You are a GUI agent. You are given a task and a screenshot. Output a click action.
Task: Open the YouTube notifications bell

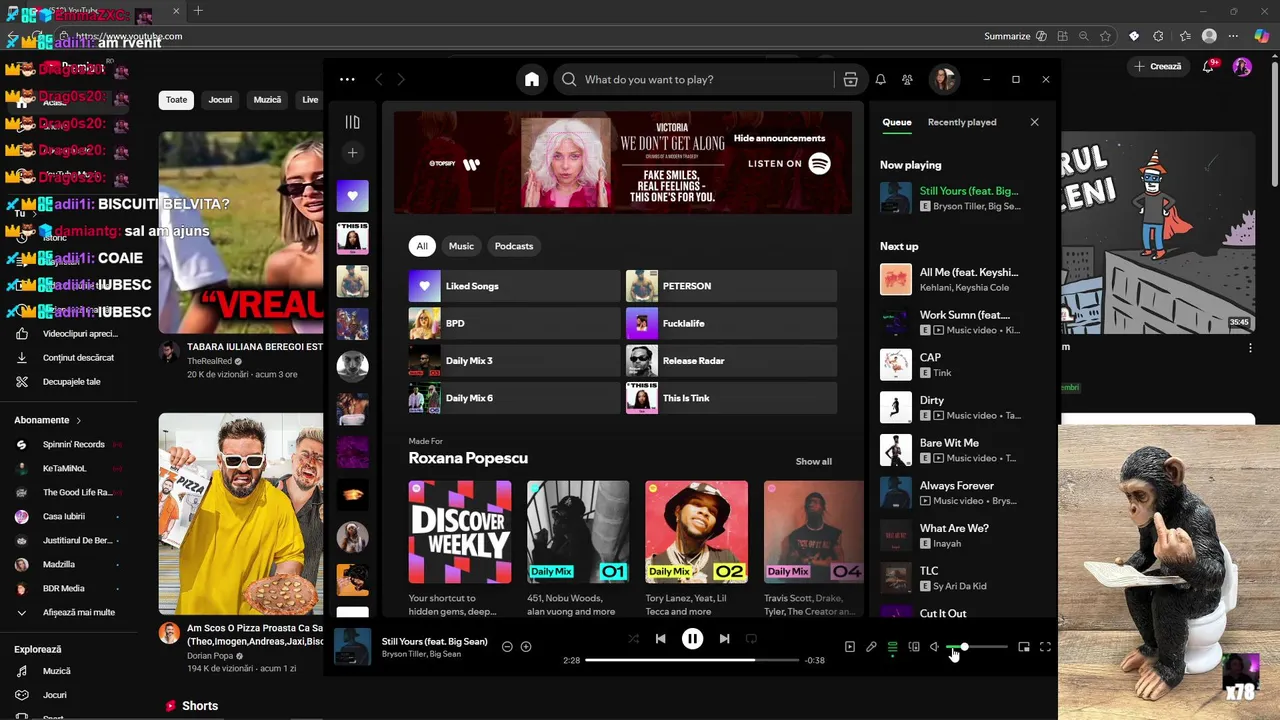1209,67
